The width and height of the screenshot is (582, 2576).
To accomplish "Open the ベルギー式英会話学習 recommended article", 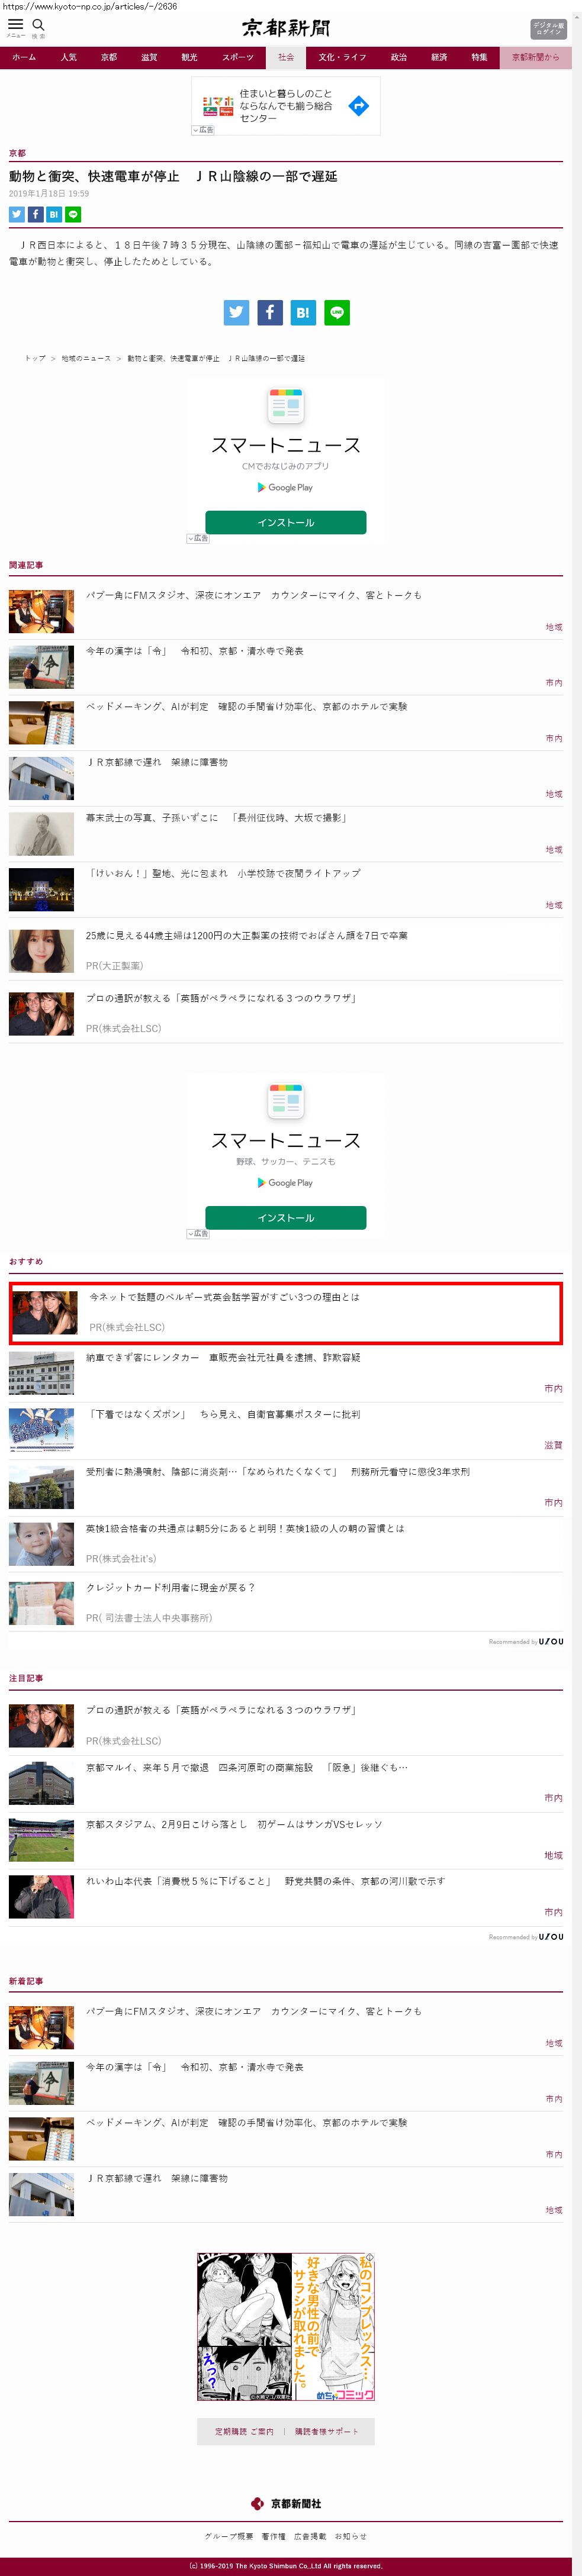I will (224, 1297).
